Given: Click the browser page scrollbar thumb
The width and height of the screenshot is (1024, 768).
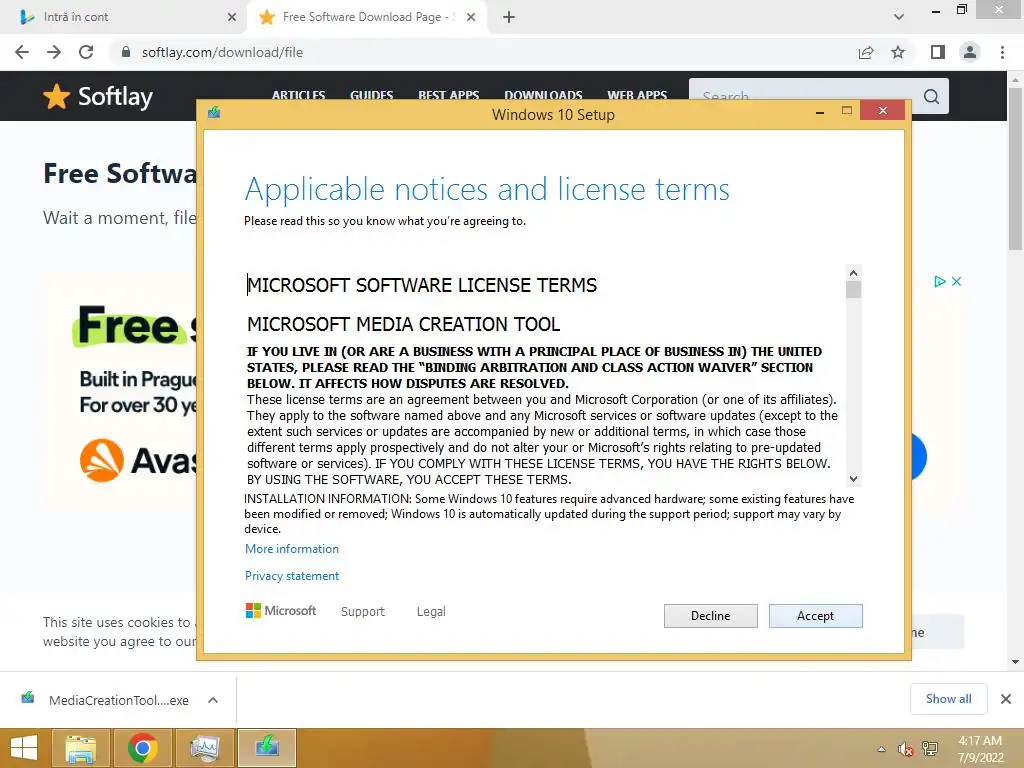Looking at the screenshot, I should click(x=1015, y=168).
